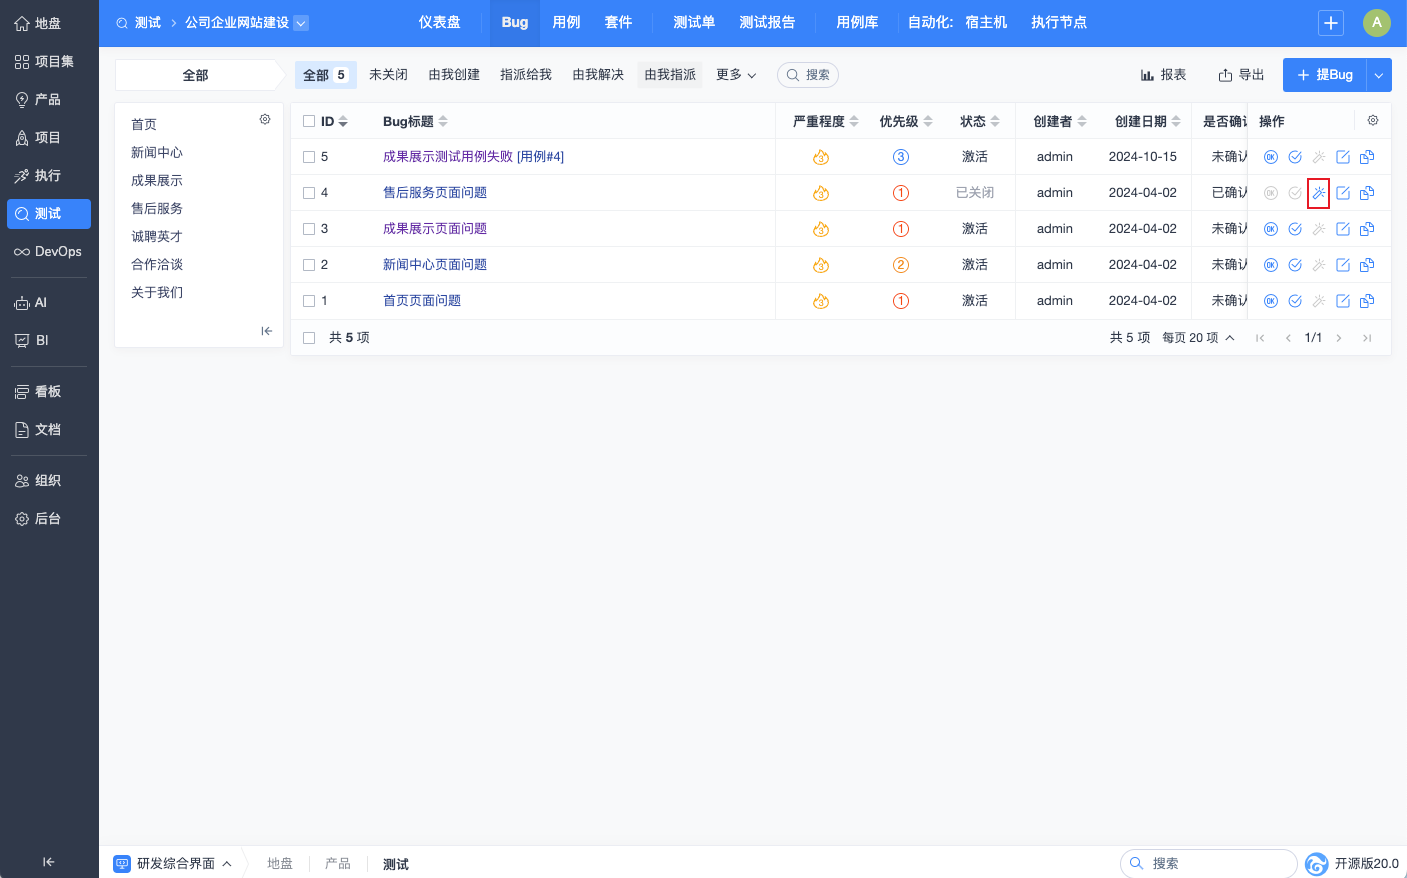Collapse the left navigation sidebar
This screenshot has width=1407, height=878.
tap(48, 862)
